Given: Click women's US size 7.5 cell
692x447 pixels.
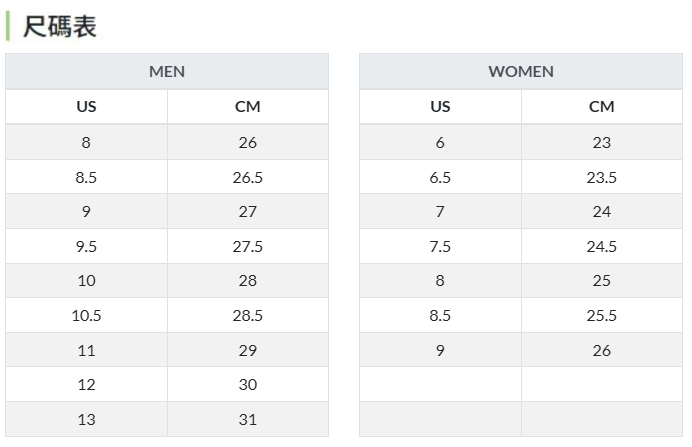Looking at the screenshot, I should pyautogui.click(x=440, y=246).
